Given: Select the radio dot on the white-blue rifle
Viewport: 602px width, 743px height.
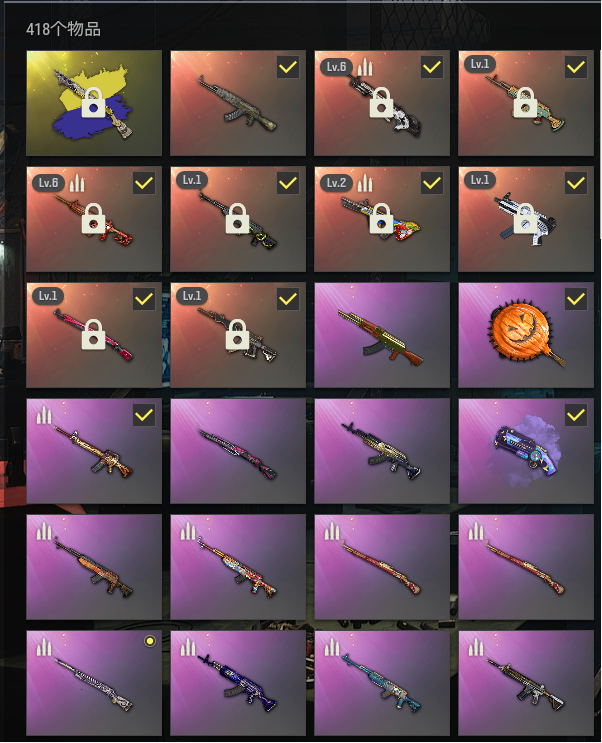Looking at the screenshot, I should pos(150,642).
